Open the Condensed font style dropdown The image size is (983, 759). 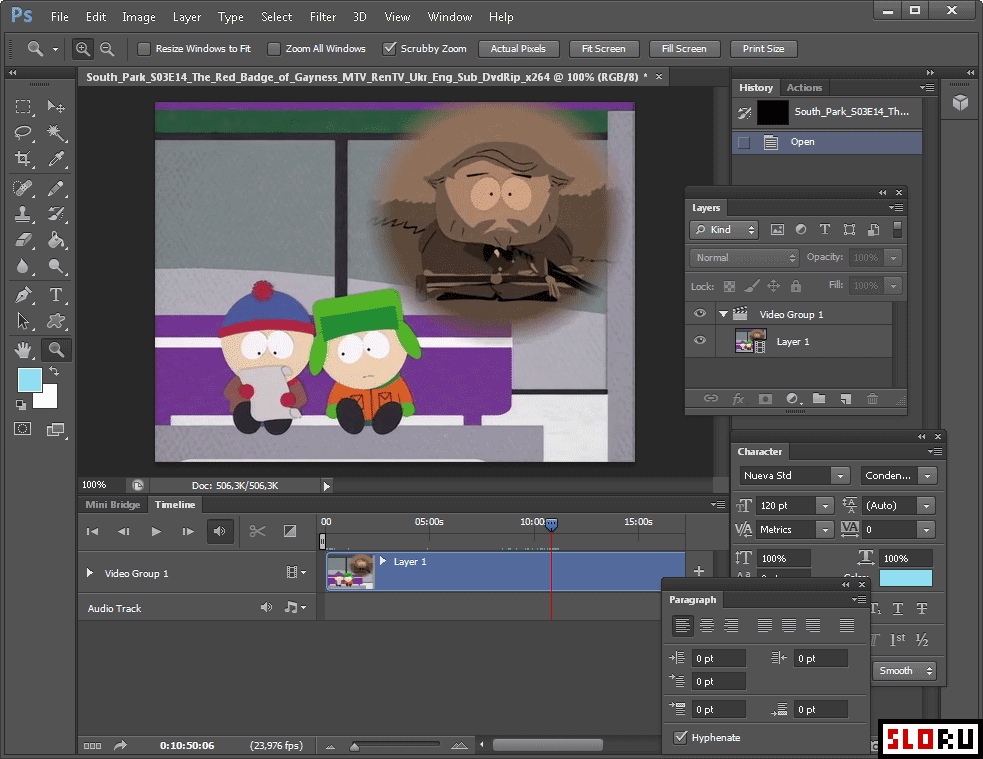(x=927, y=476)
